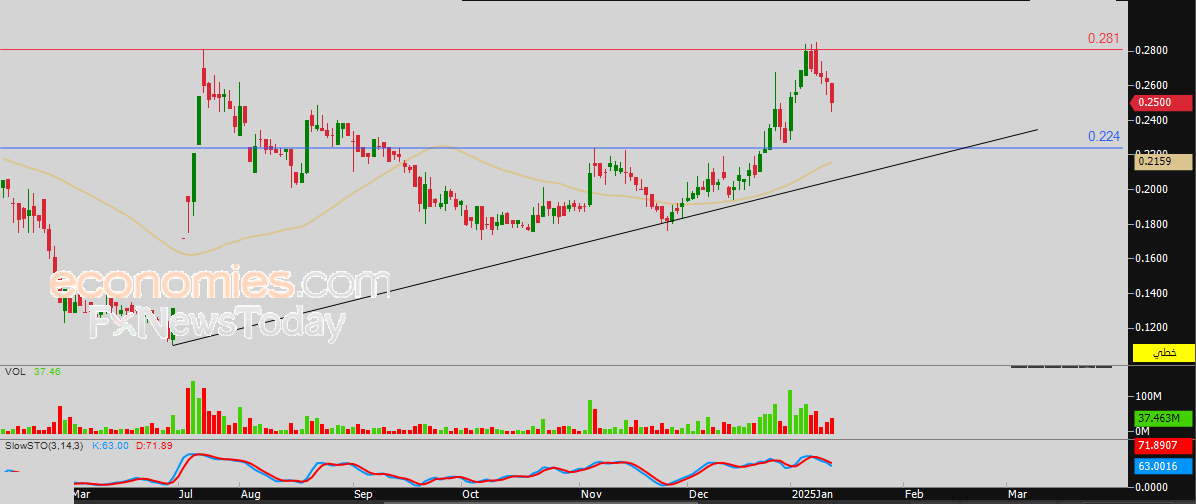Click the Sep label on time axis
This screenshot has width=1196, height=504.
pyautogui.click(x=364, y=494)
